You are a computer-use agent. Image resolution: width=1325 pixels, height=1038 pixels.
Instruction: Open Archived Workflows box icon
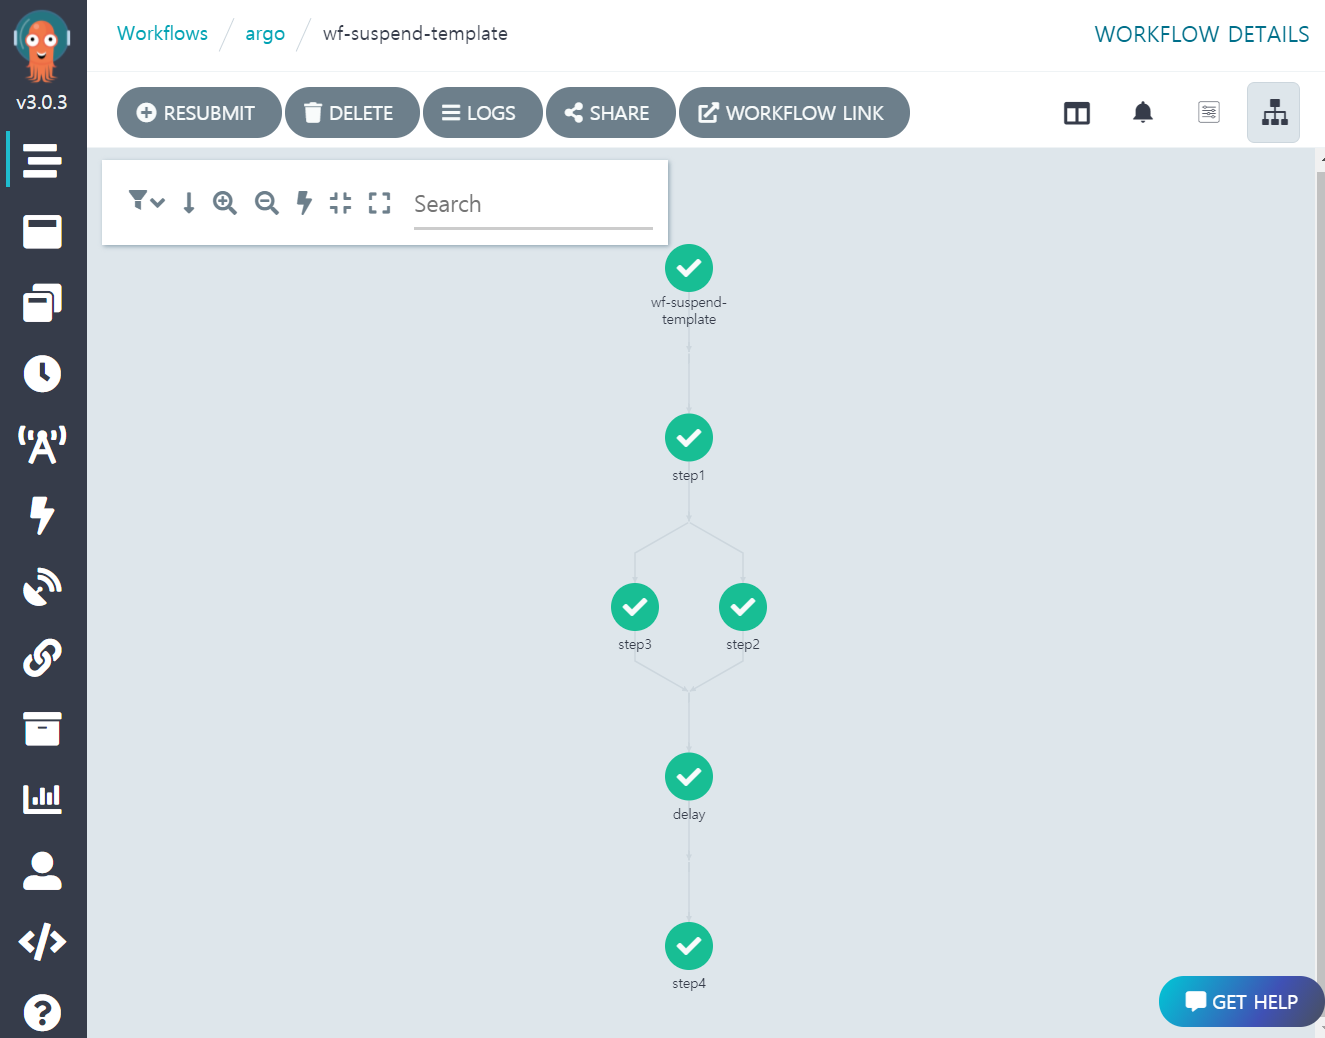(42, 728)
